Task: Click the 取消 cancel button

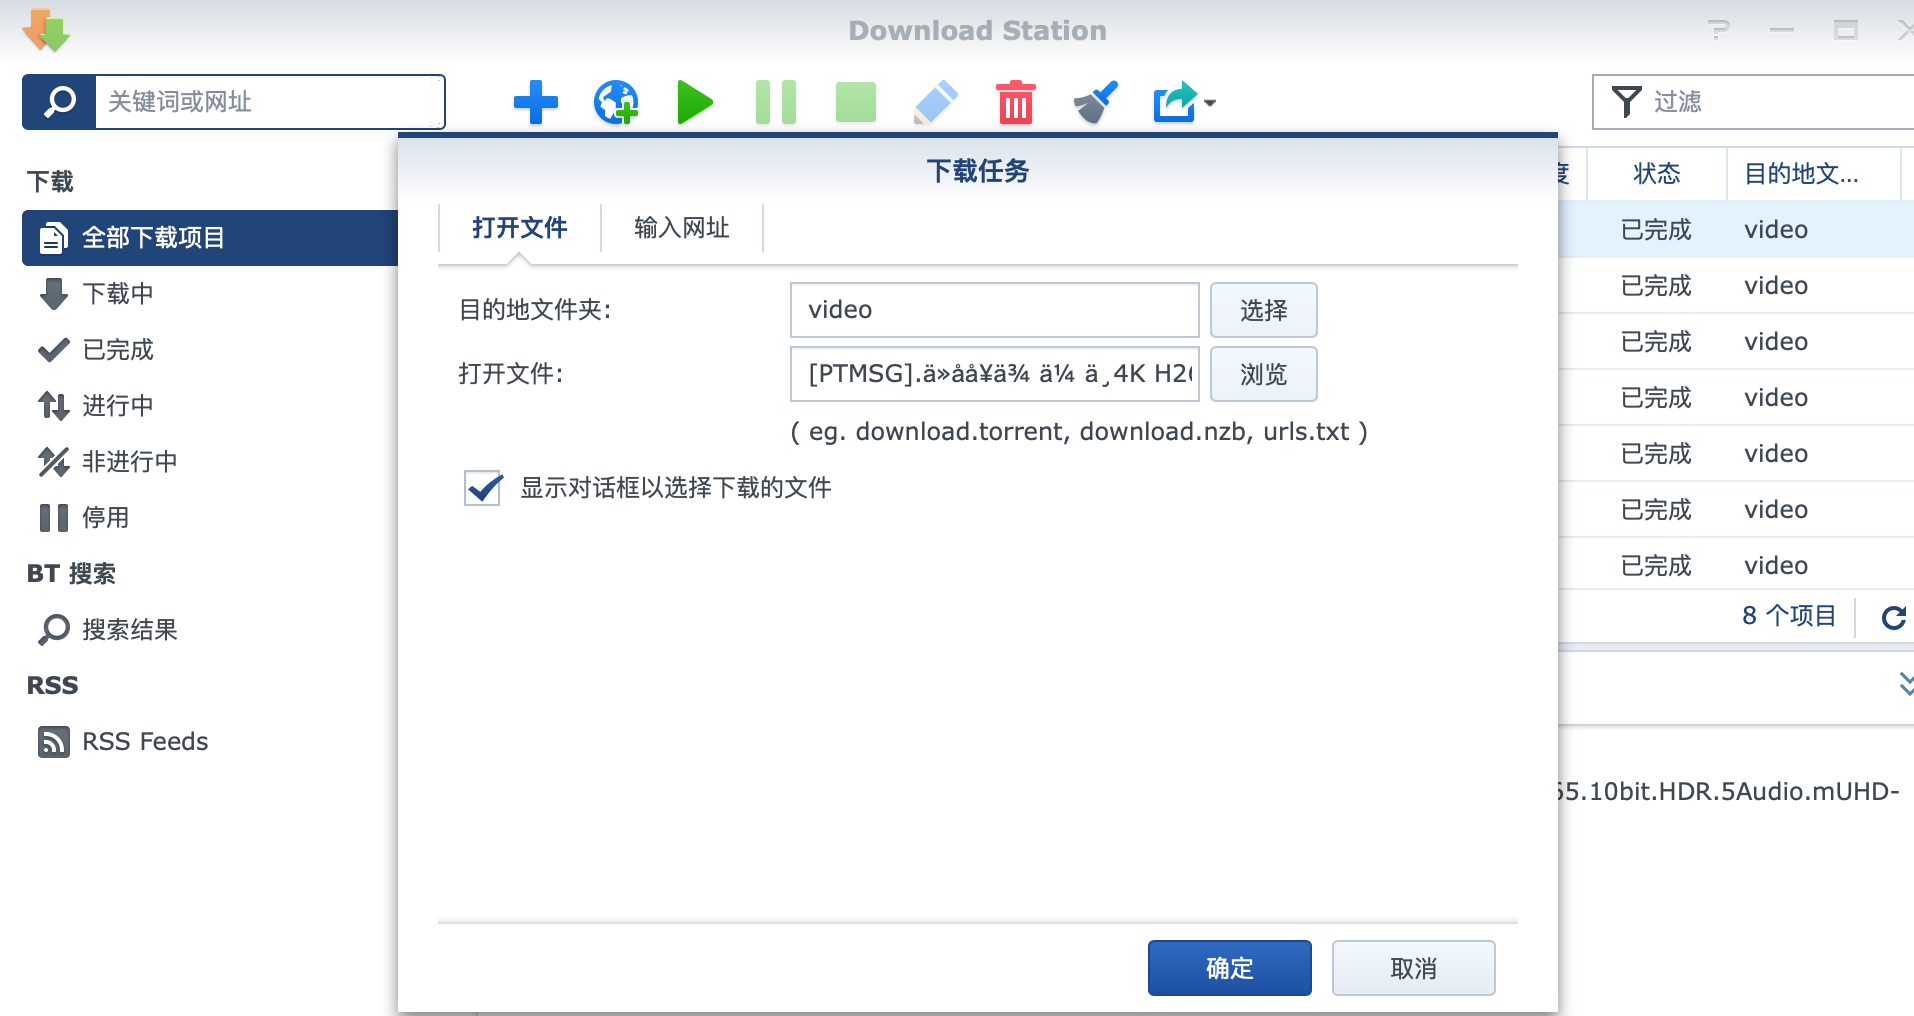Action: (1414, 968)
